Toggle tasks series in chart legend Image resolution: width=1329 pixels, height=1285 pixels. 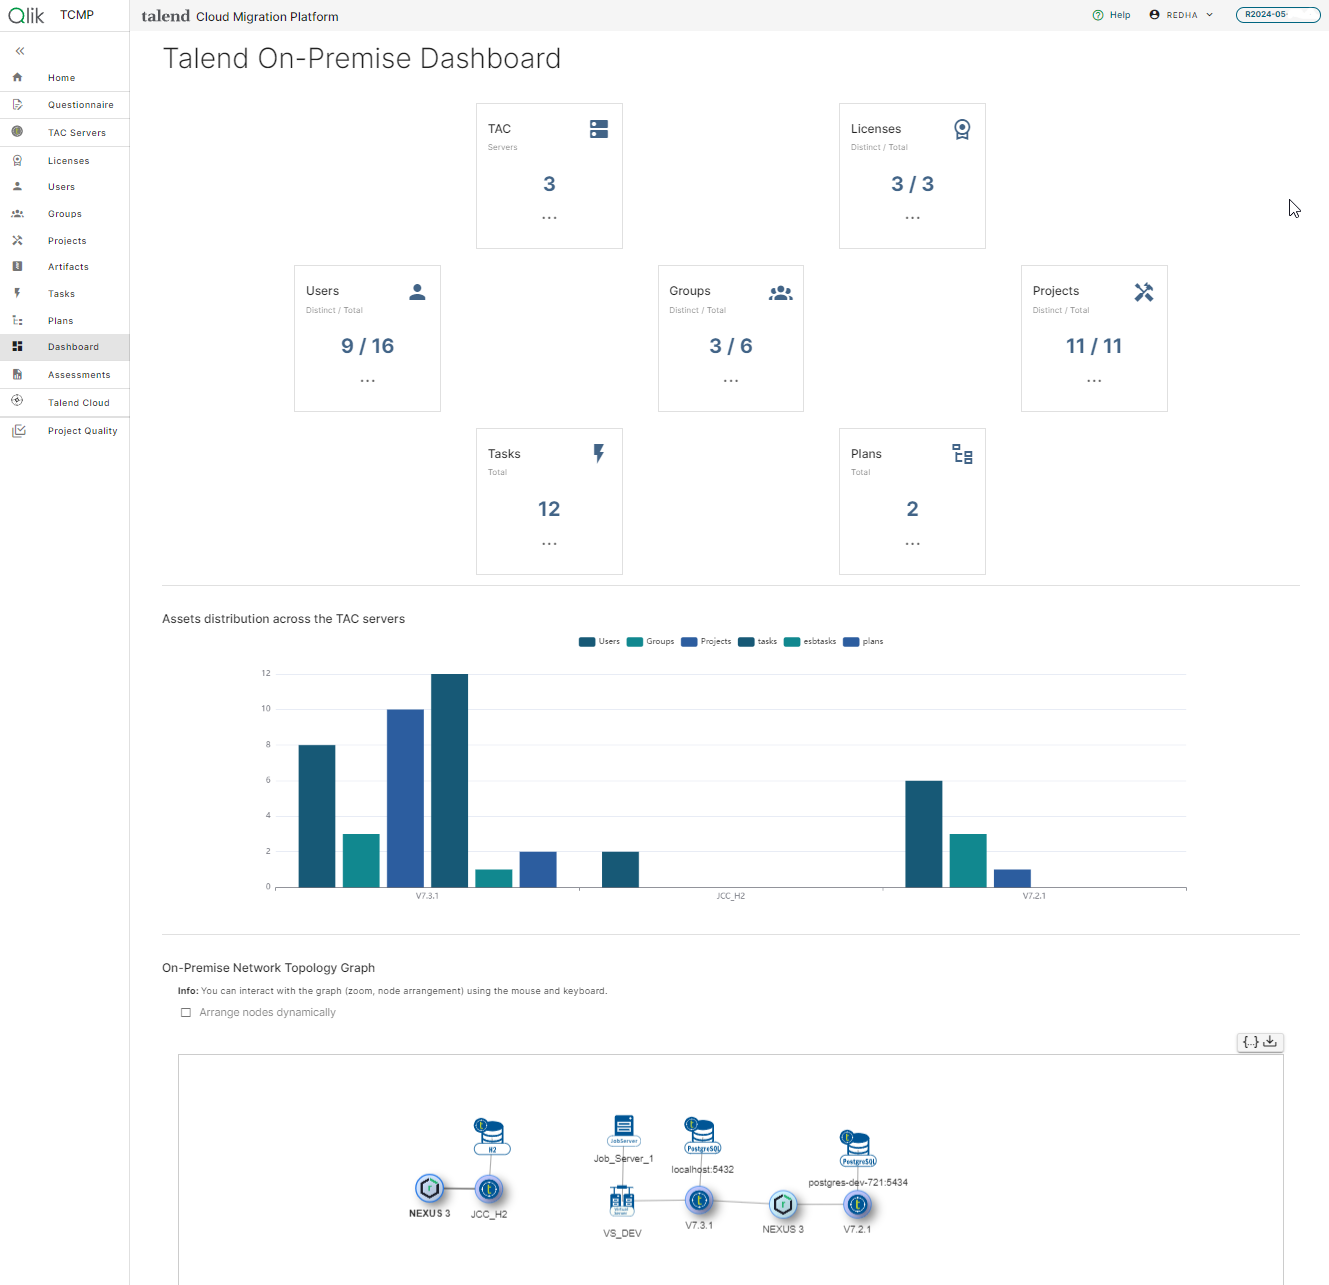coord(757,642)
